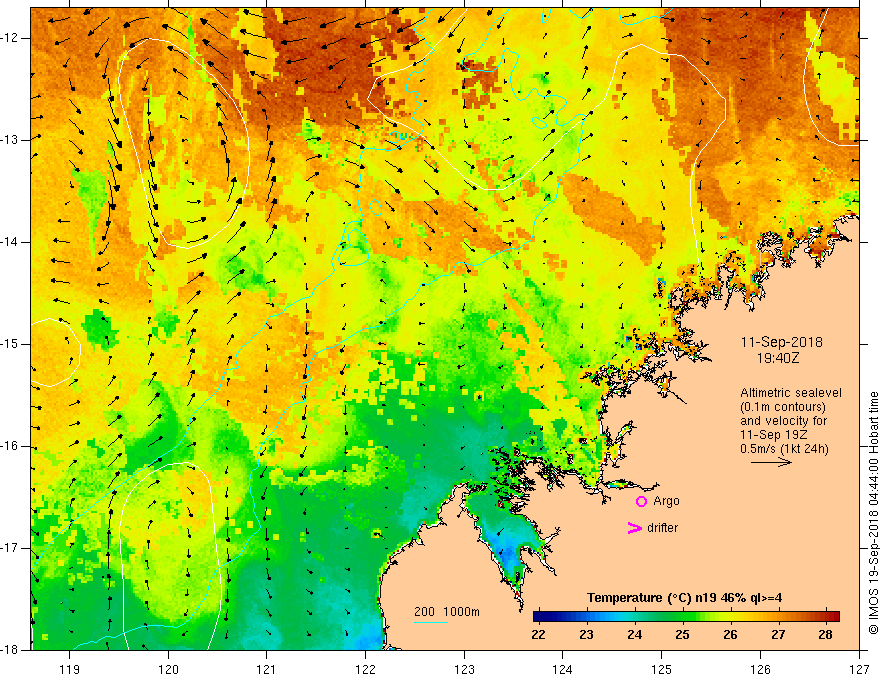
Task: Click the dark blue end of temperature color bar
Action: coord(540,616)
